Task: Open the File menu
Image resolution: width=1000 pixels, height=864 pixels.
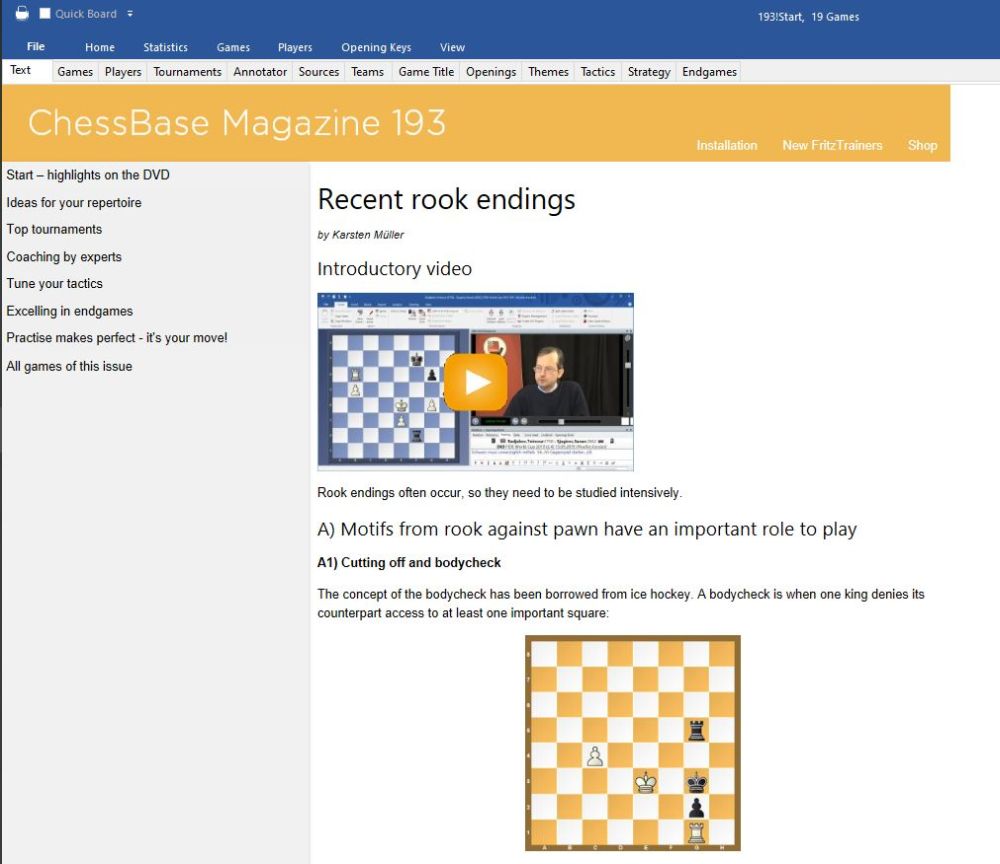Action: [x=36, y=47]
